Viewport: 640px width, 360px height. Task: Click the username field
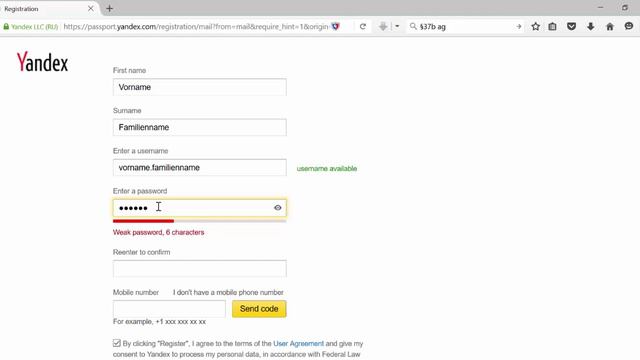(200, 167)
